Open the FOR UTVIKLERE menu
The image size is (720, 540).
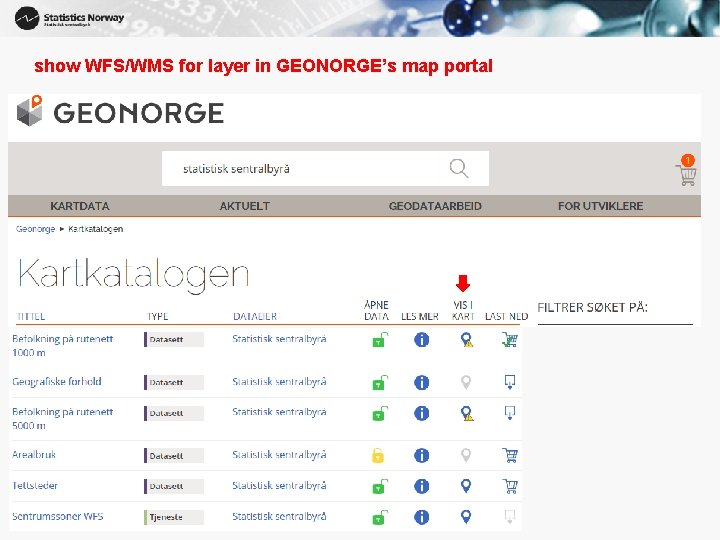click(x=600, y=206)
